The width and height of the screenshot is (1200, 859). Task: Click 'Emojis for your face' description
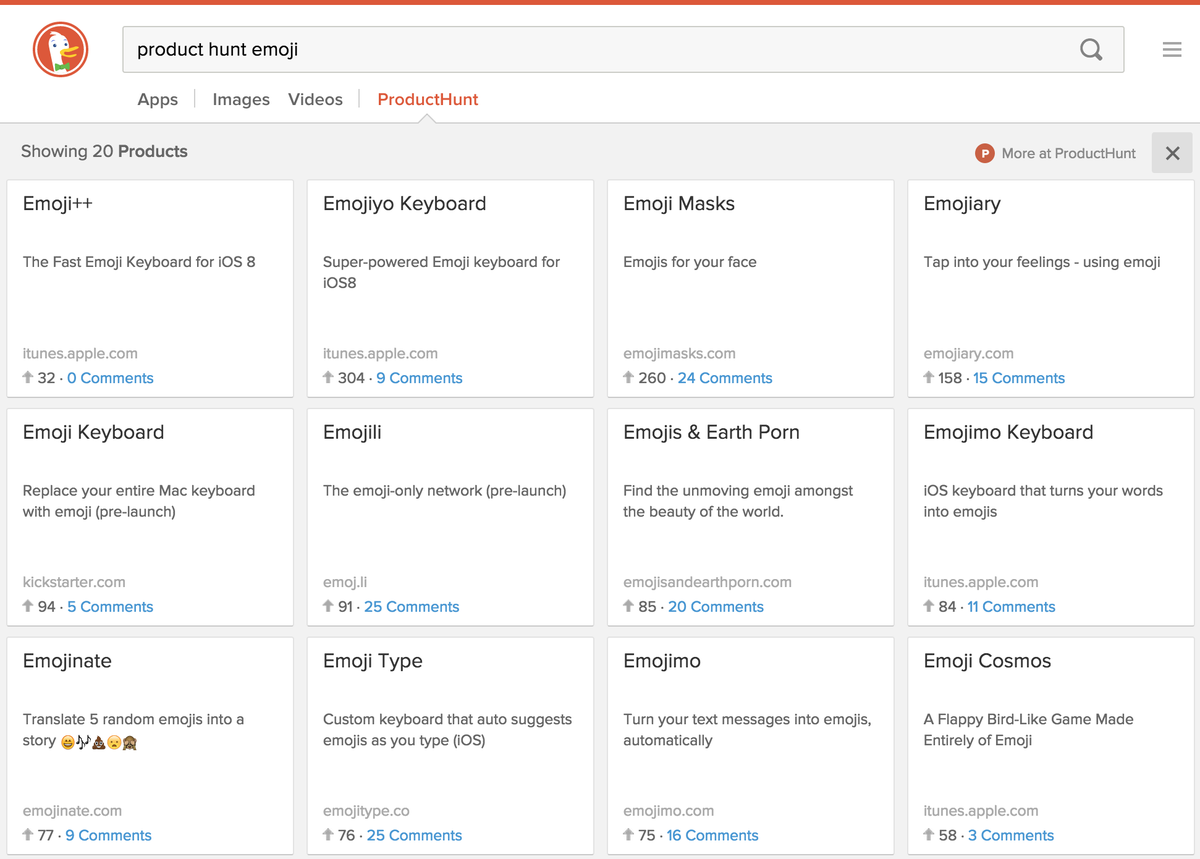[x=690, y=262]
